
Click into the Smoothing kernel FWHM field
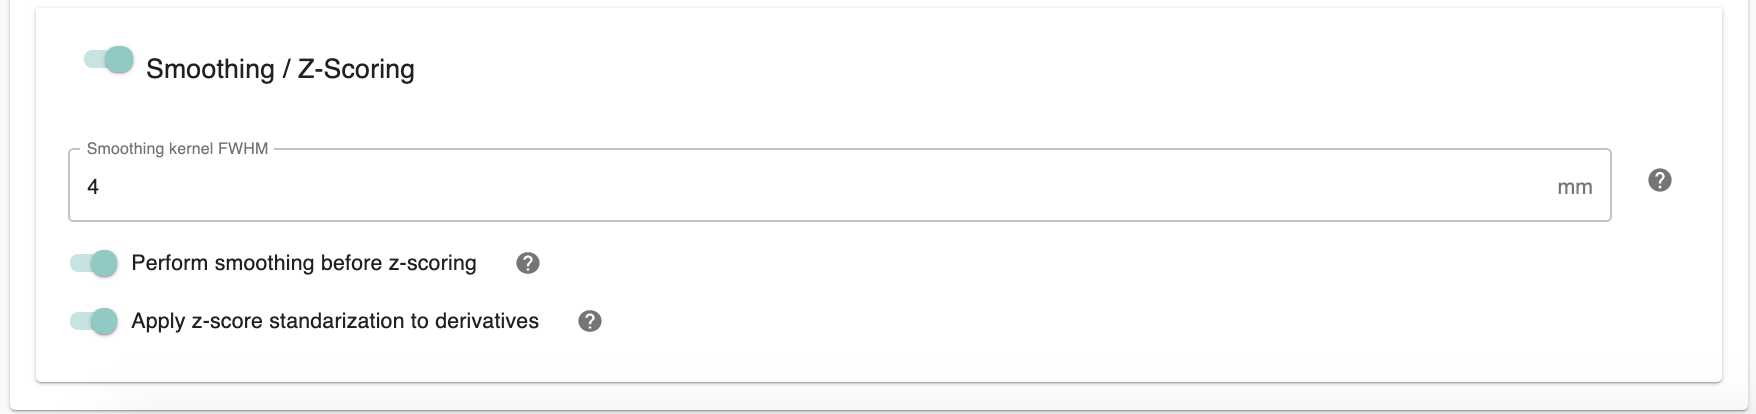[800, 187]
